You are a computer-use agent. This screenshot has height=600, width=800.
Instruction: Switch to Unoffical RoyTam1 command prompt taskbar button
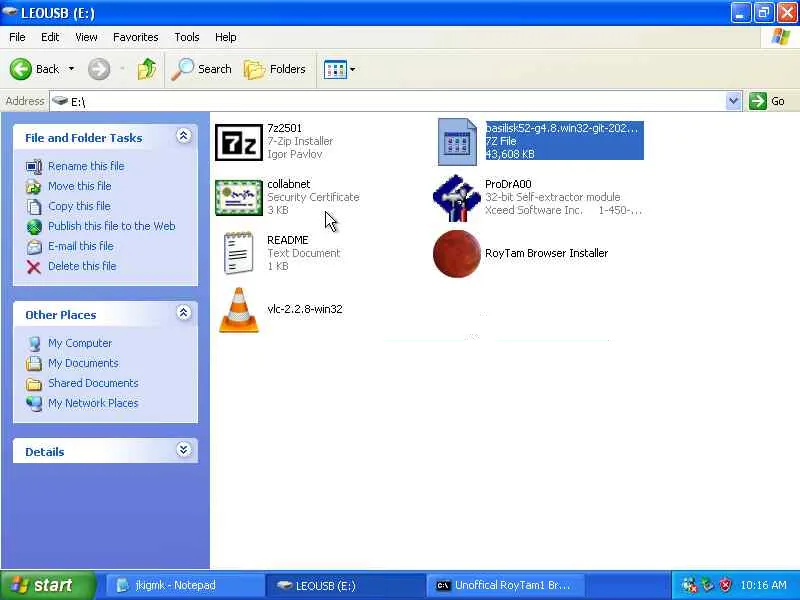[505, 585]
